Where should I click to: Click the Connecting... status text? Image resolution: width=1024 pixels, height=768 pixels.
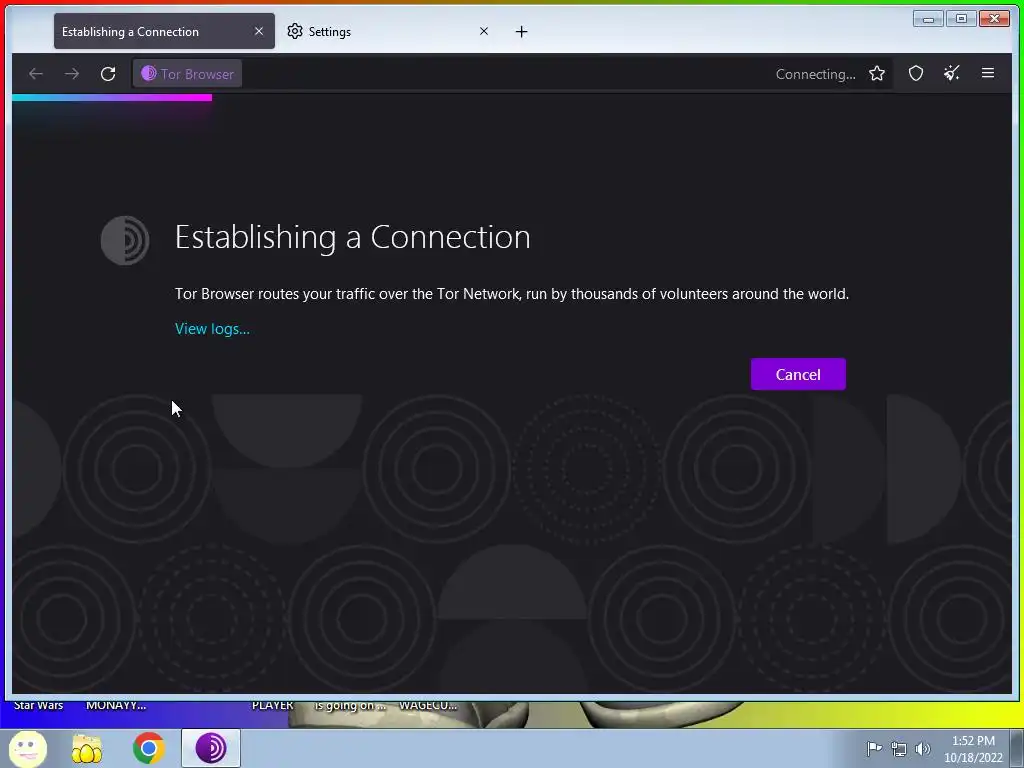click(x=816, y=74)
